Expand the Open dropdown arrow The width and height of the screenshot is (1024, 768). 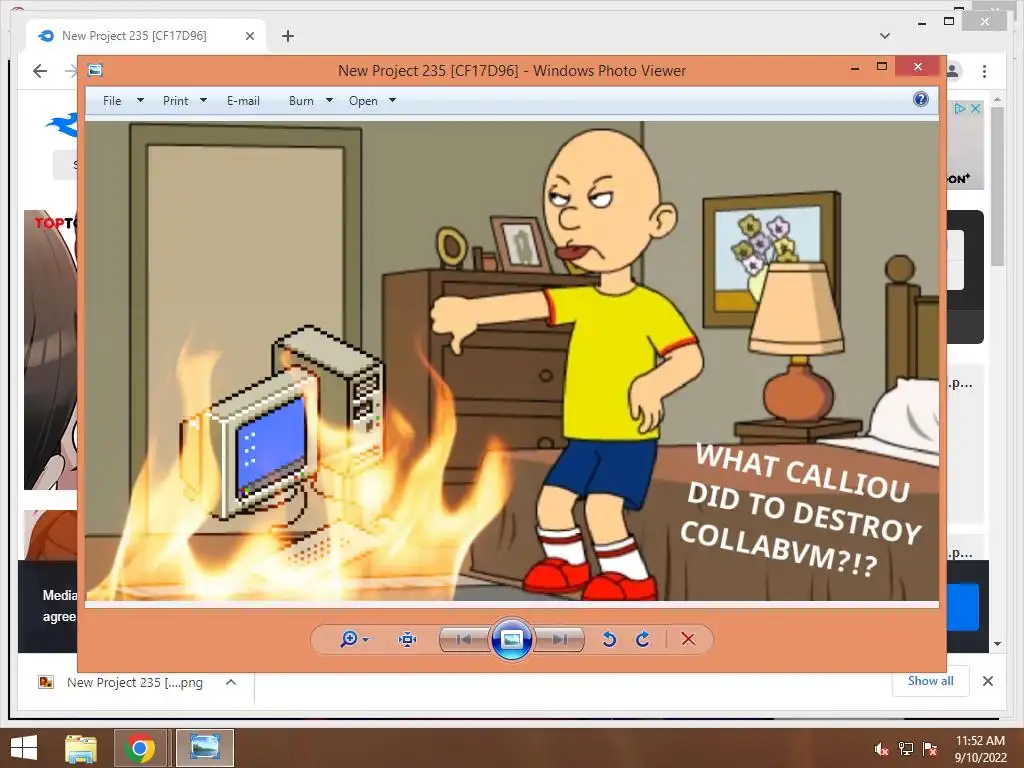pyautogui.click(x=392, y=101)
